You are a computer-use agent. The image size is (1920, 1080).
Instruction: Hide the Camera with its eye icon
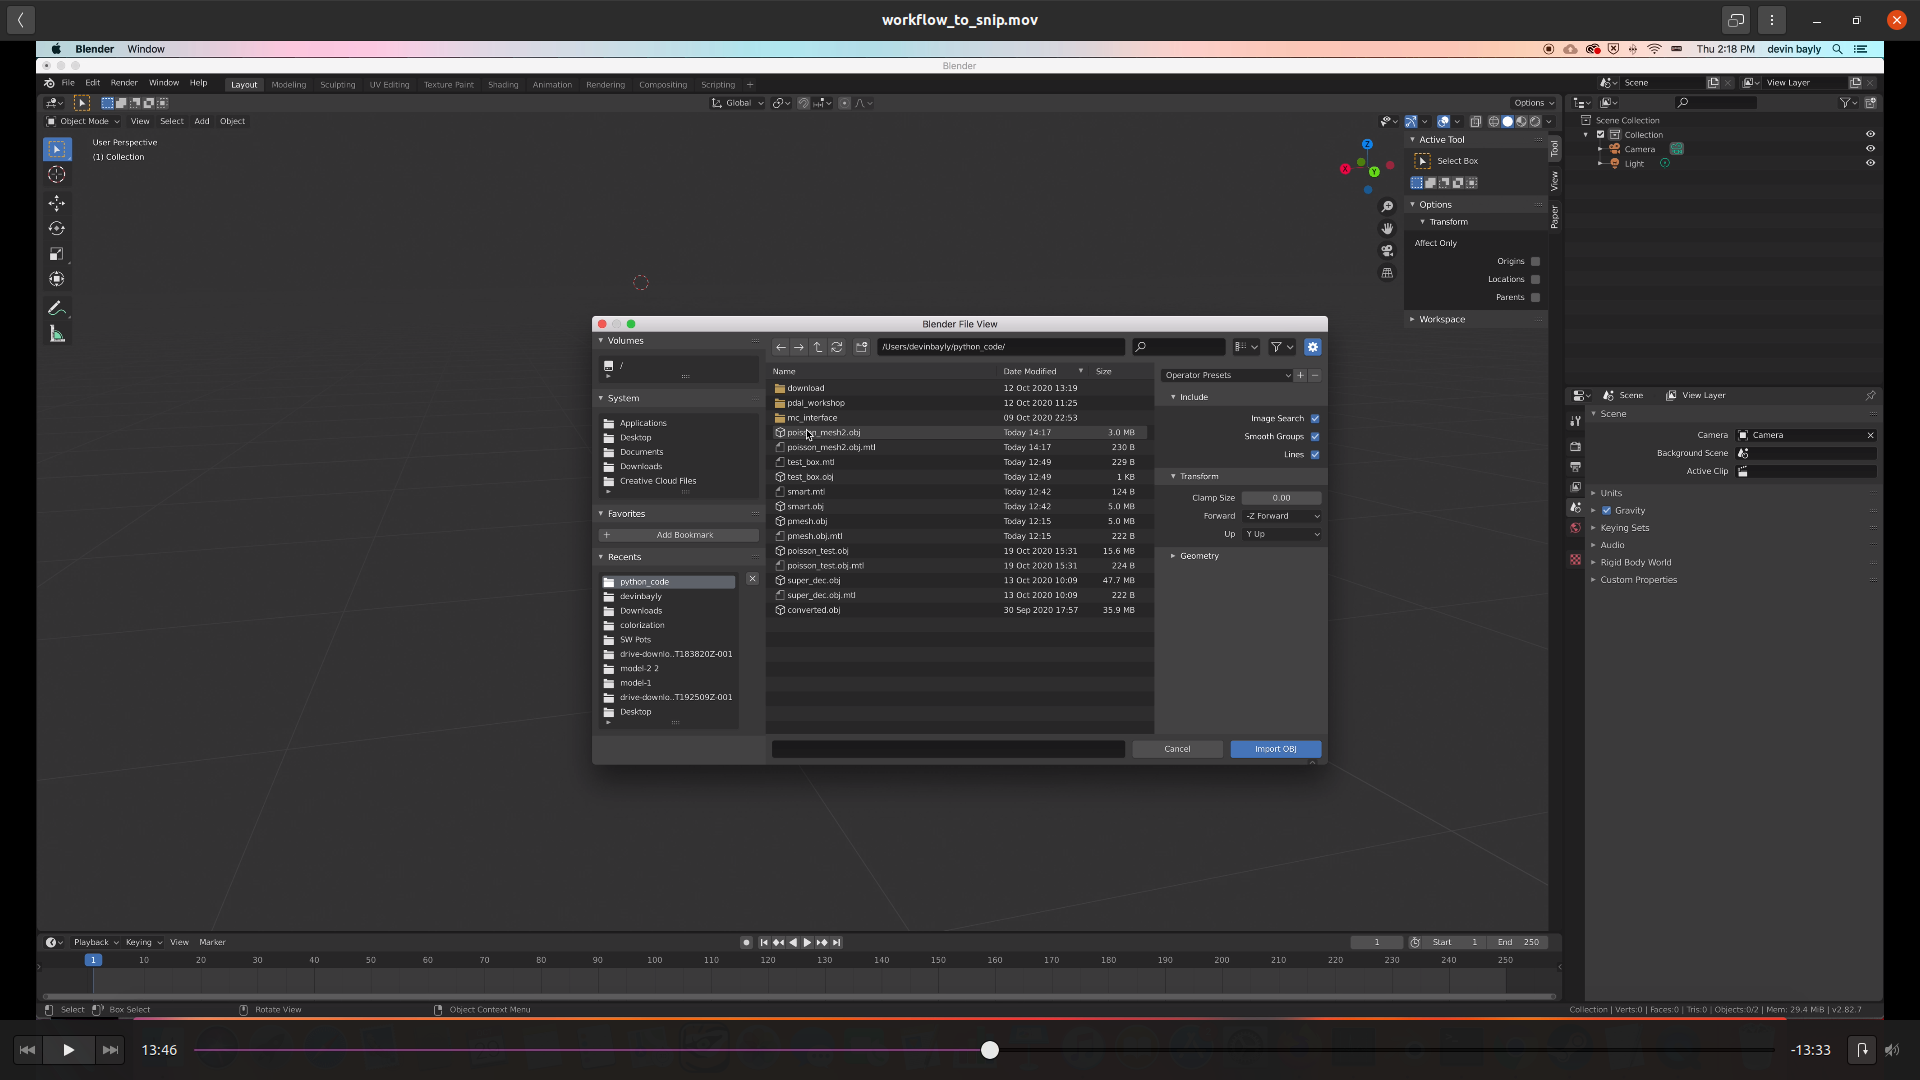coord(1870,149)
